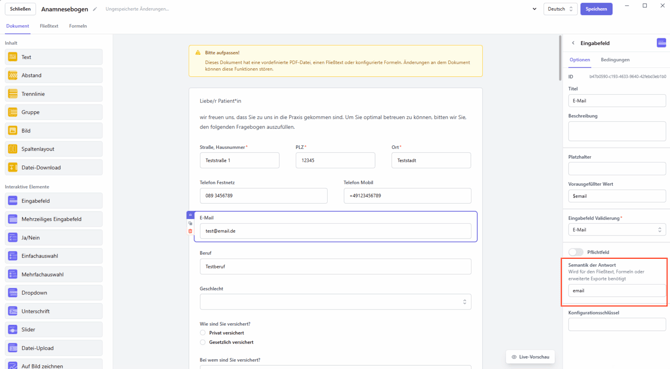Add a Mehrzeiliges Eingabefeld element

coord(54,219)
